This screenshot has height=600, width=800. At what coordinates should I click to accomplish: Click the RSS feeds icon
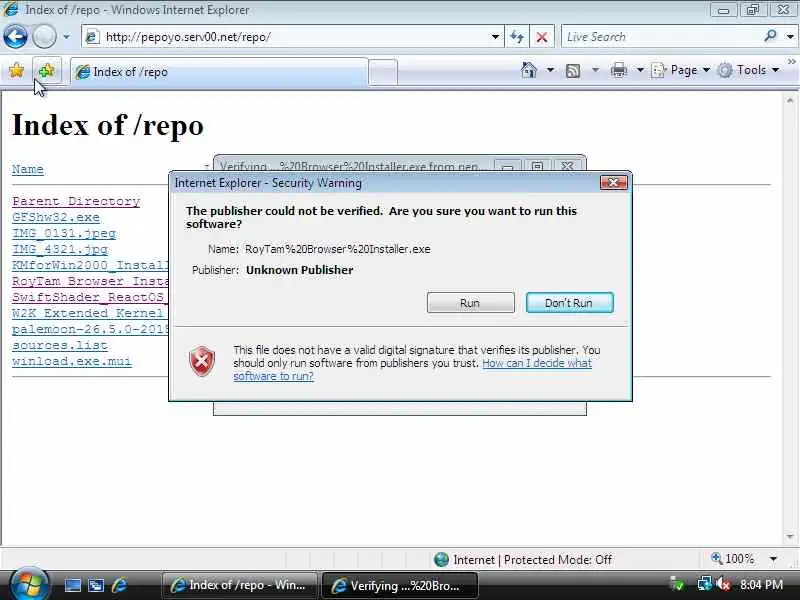click(x=573, y=70)
